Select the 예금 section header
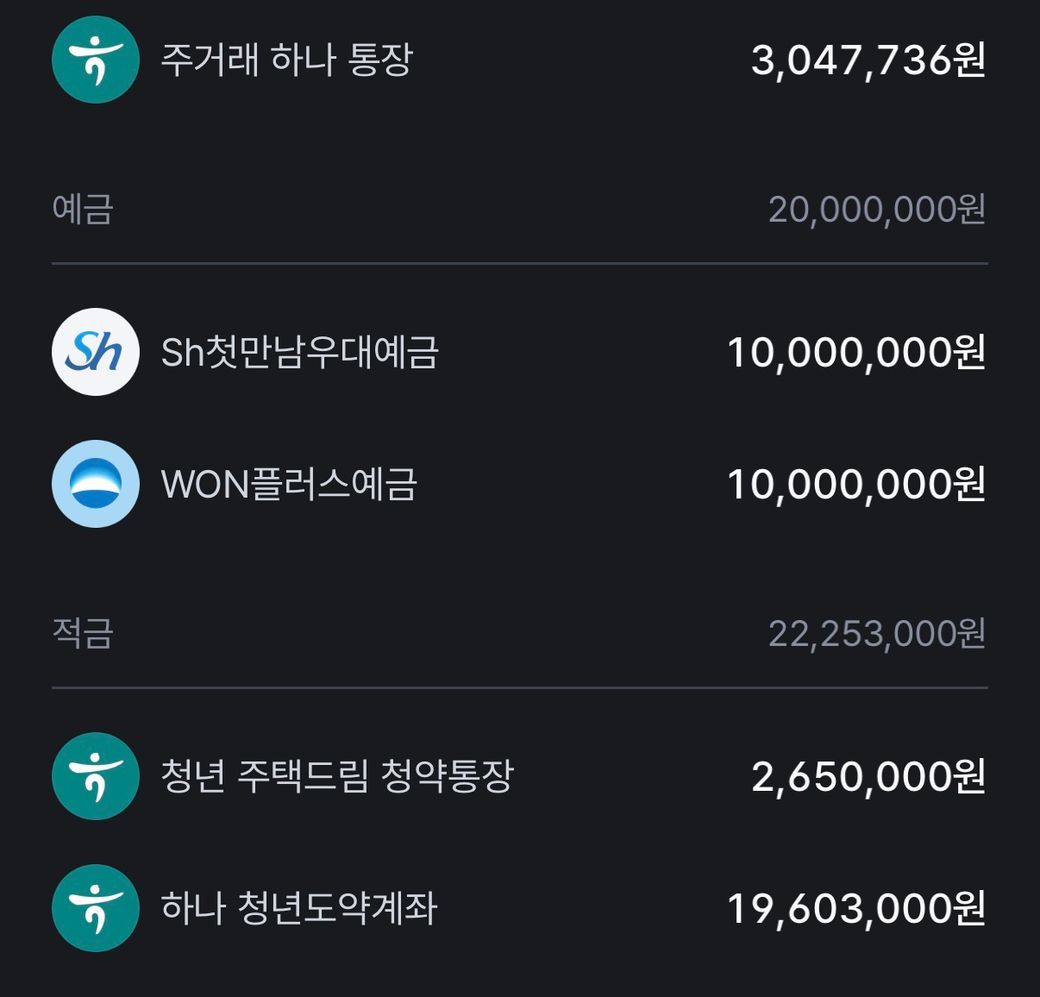 point(83,210)
